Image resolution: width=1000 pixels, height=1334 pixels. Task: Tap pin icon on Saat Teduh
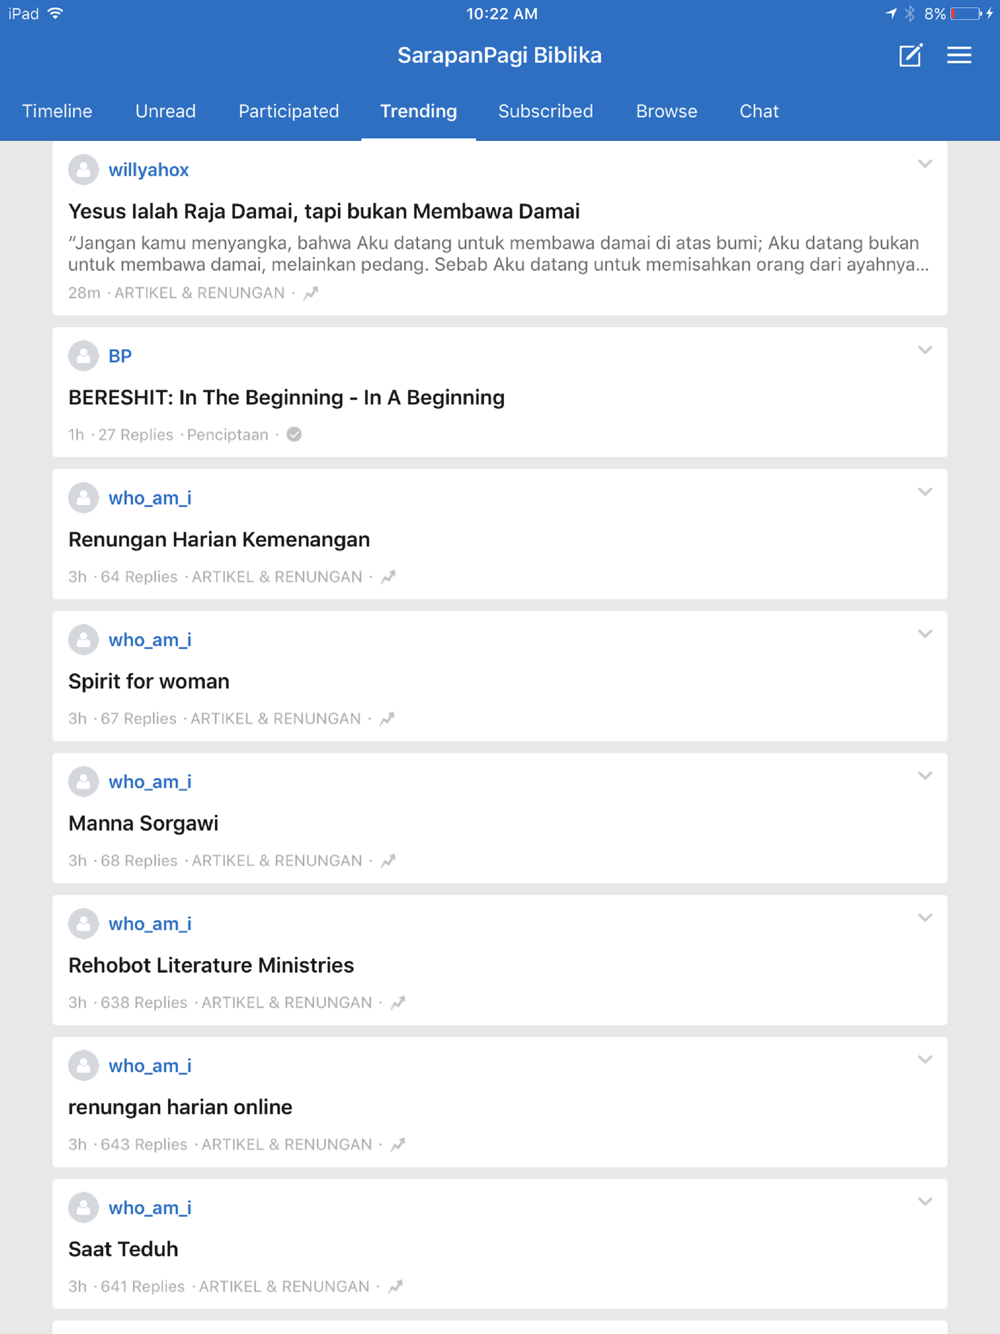pyautogui.click(x=396, y=1287)
